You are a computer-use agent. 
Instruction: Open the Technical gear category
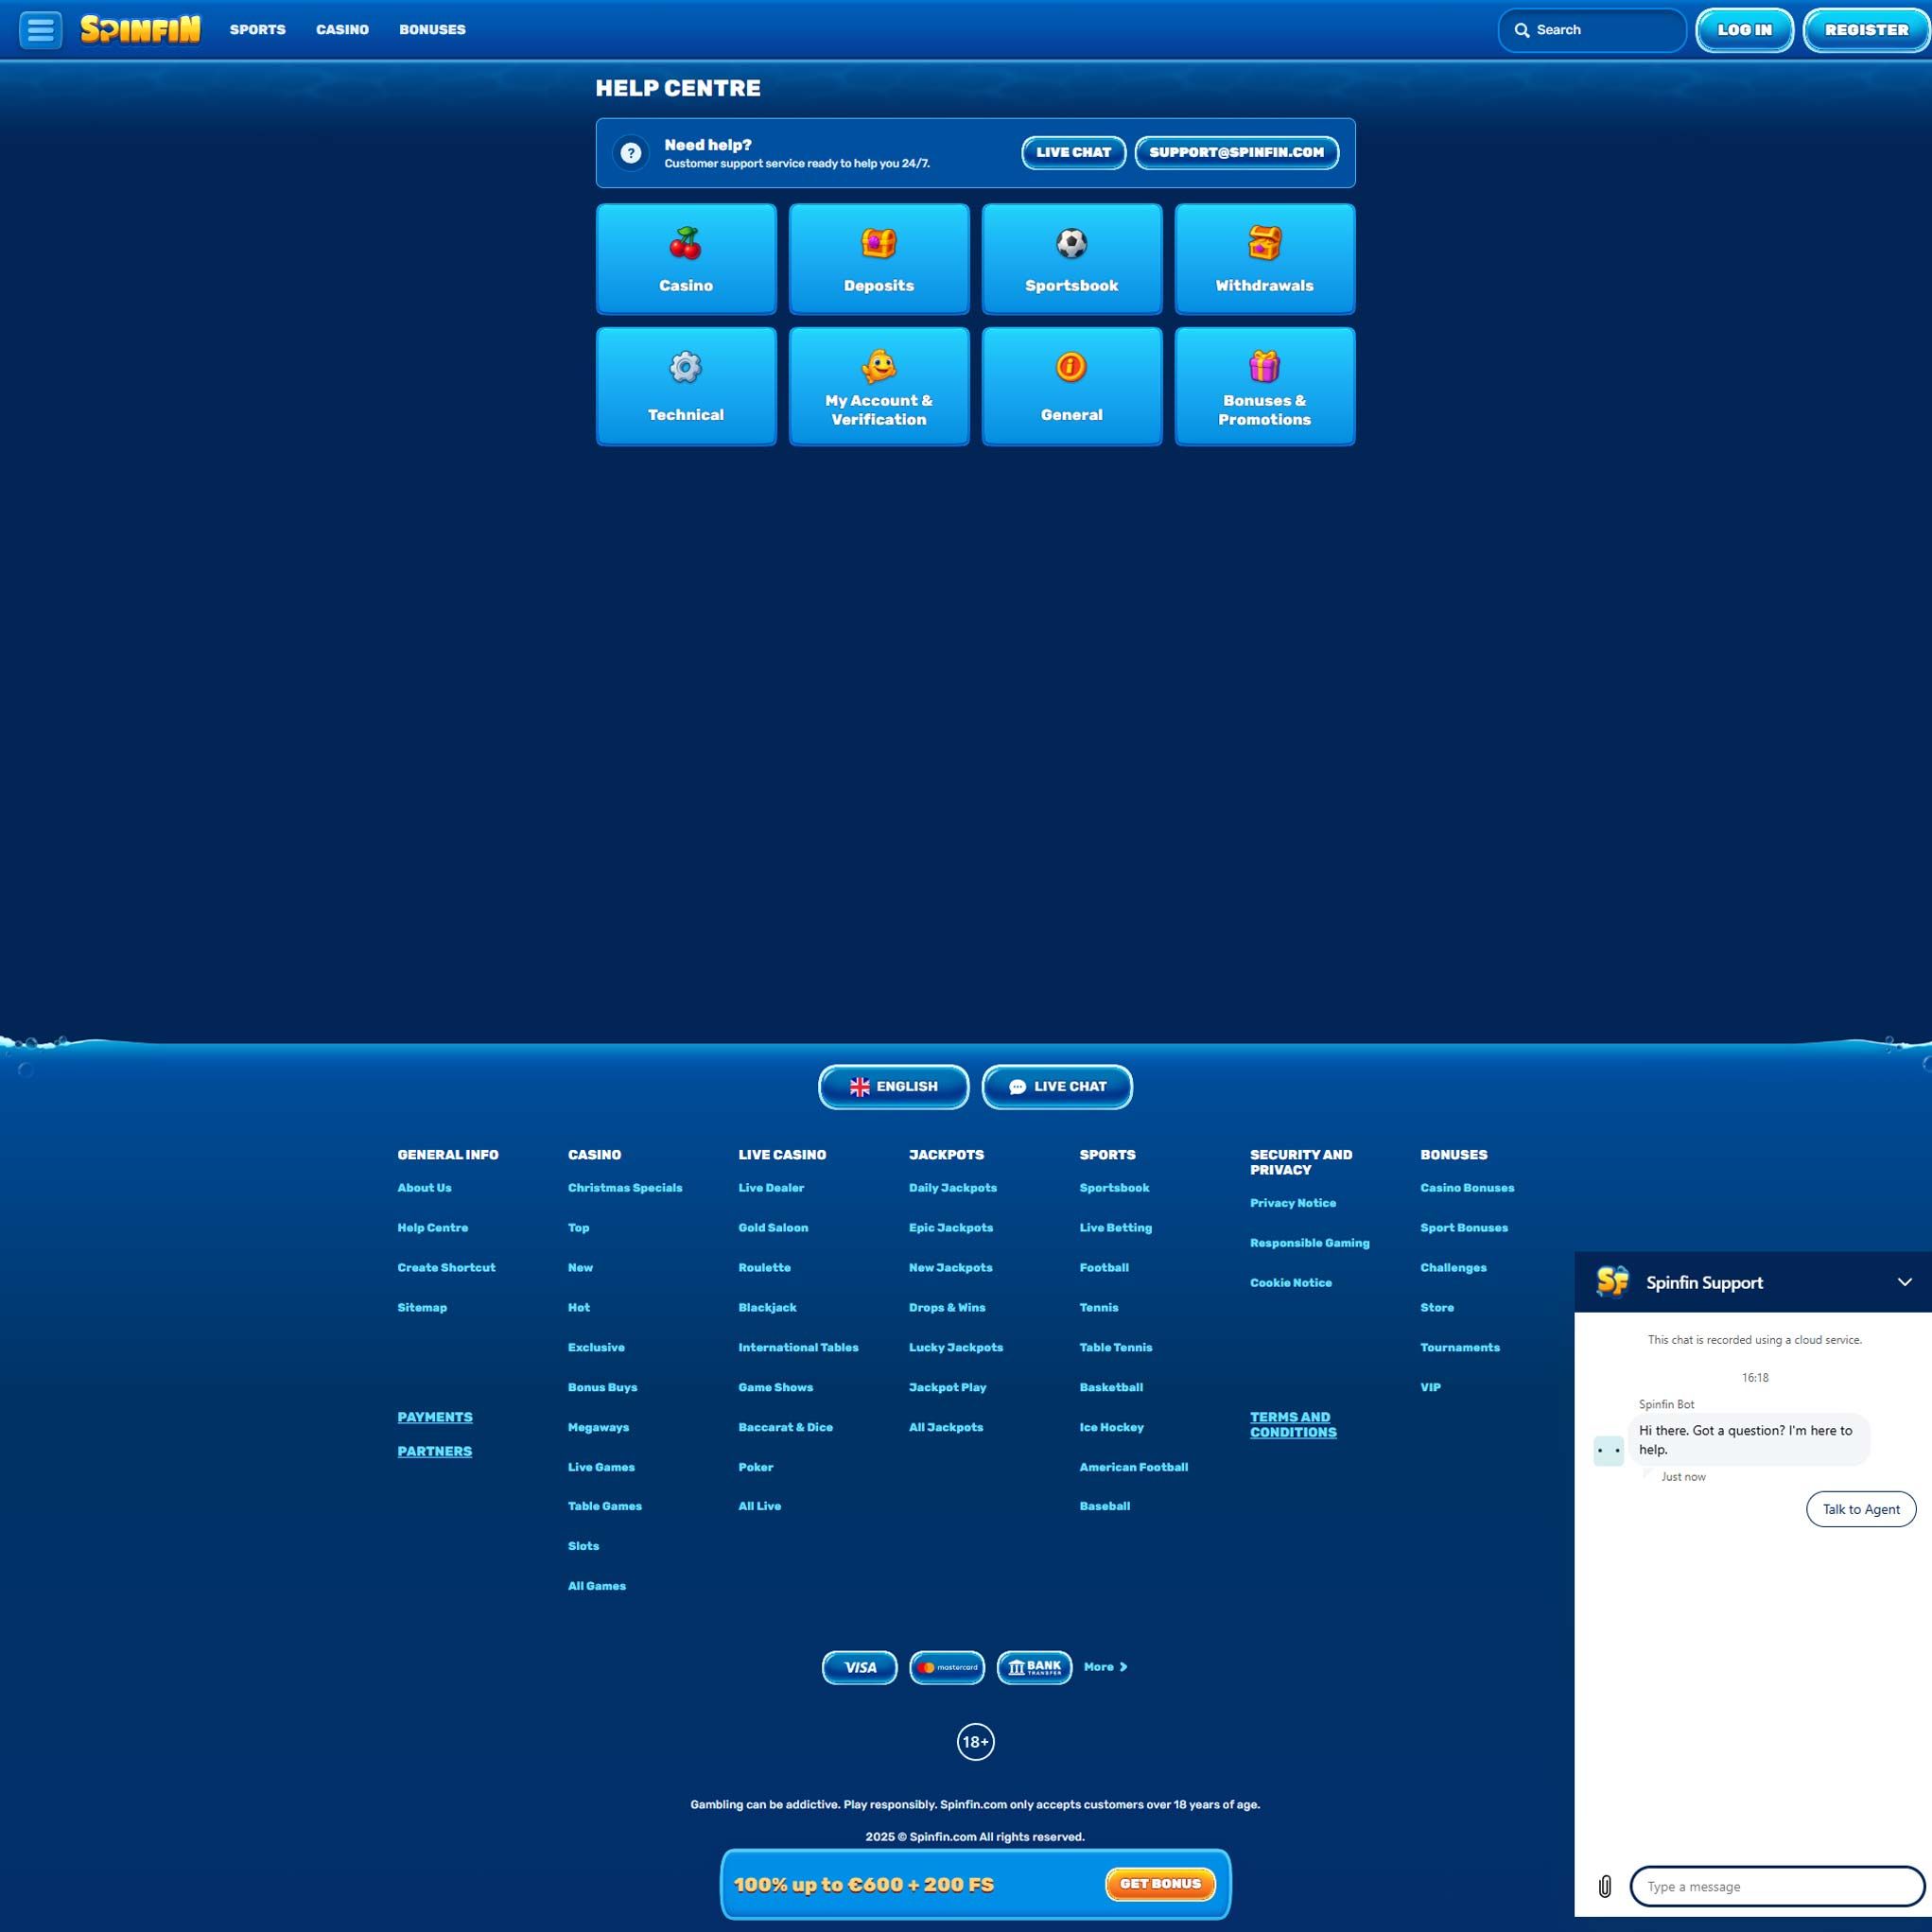point(686,386)
